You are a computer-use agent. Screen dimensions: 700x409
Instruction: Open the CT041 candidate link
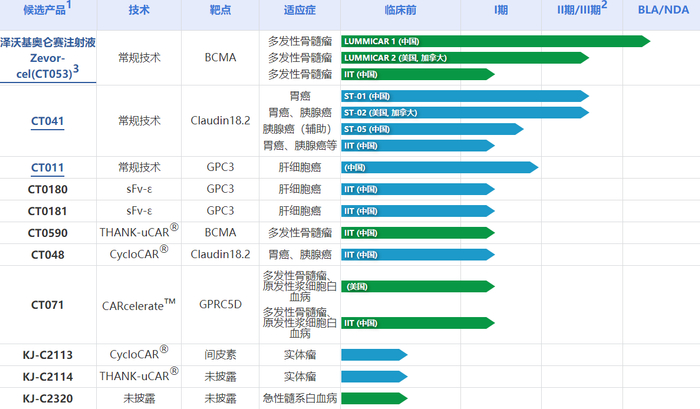(47, 121)
